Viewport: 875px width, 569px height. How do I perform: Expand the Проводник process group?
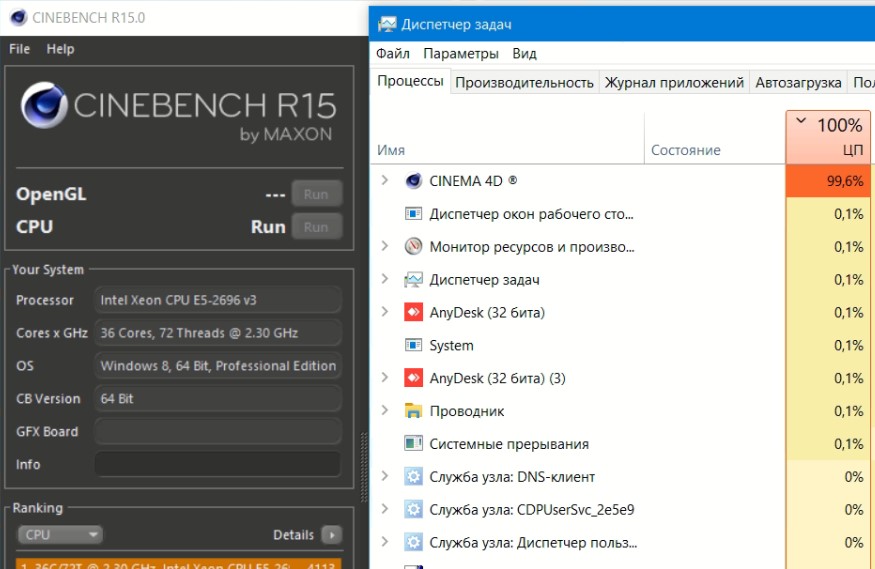point(384,411)
